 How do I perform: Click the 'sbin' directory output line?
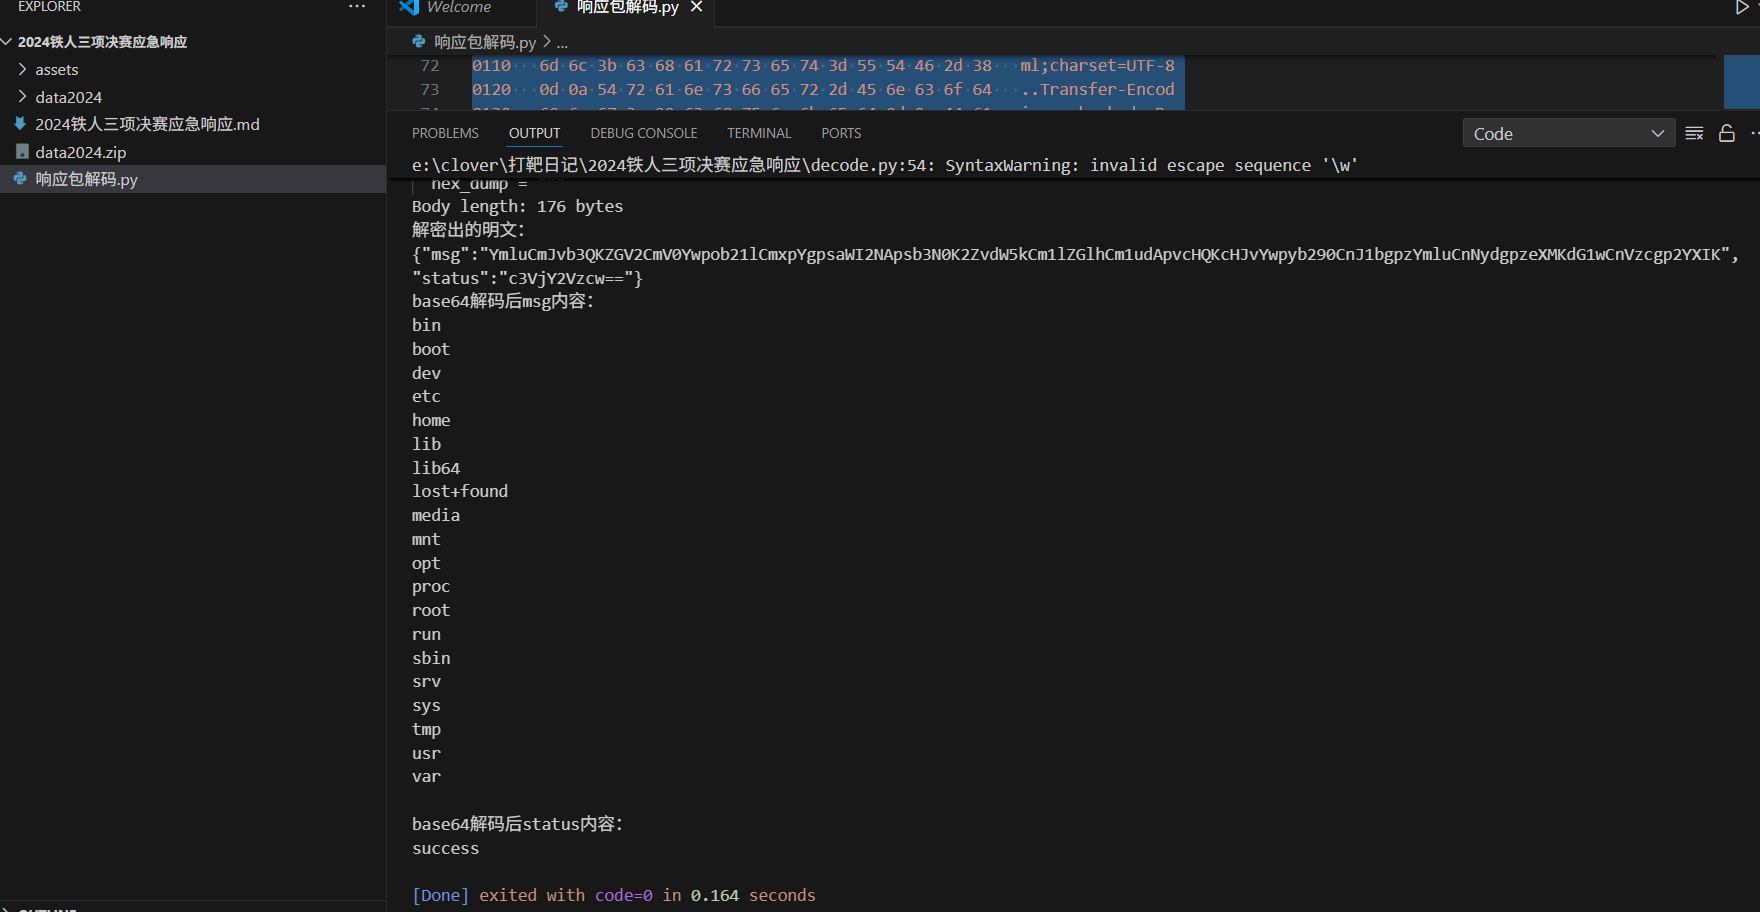[431, 658]
